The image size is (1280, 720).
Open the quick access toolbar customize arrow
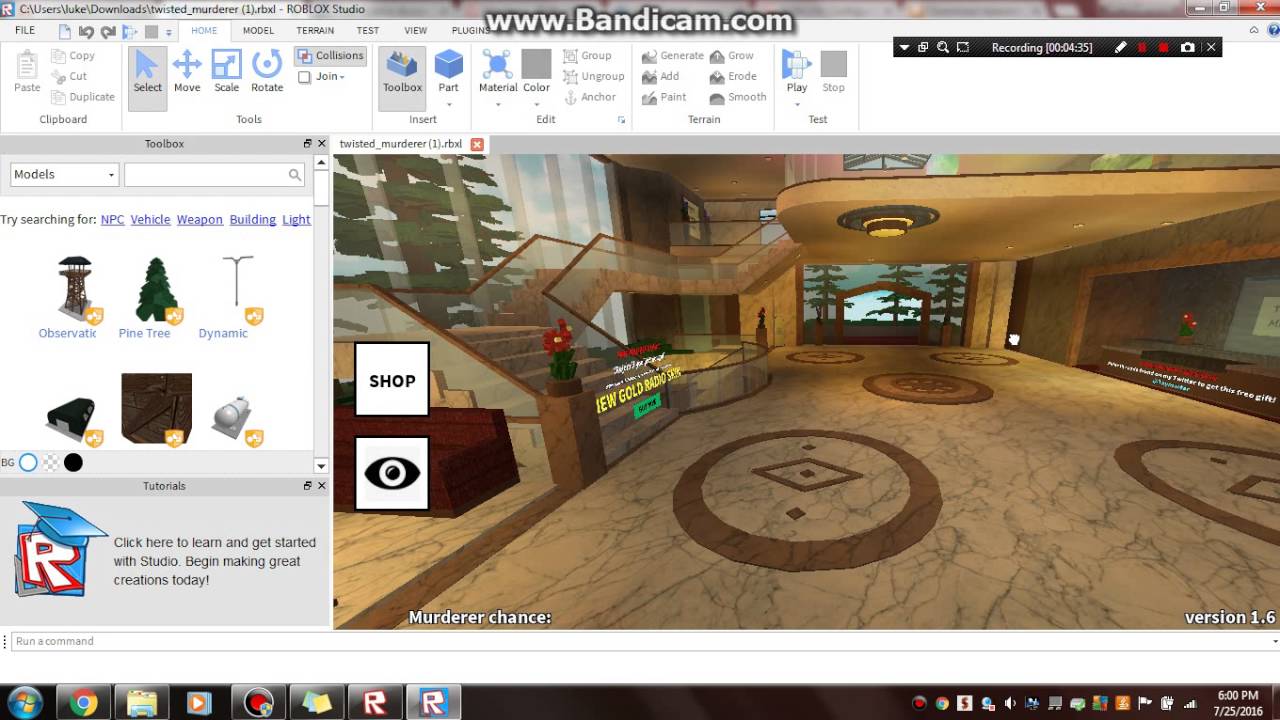[169, 32]
